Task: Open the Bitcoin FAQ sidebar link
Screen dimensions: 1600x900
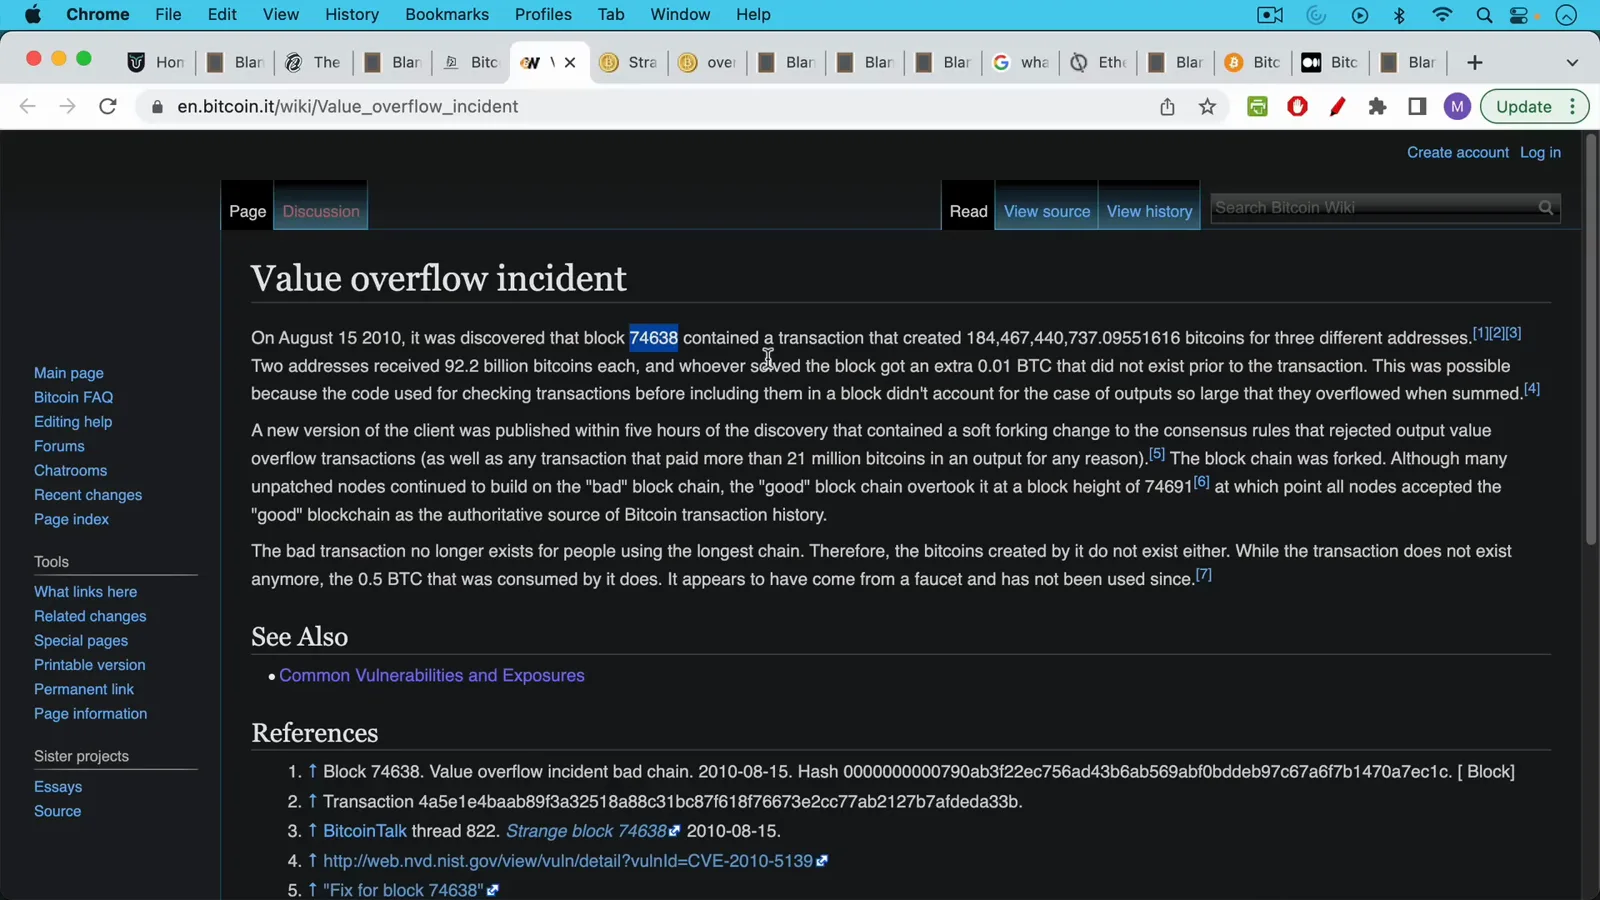Action: [73, 397]
